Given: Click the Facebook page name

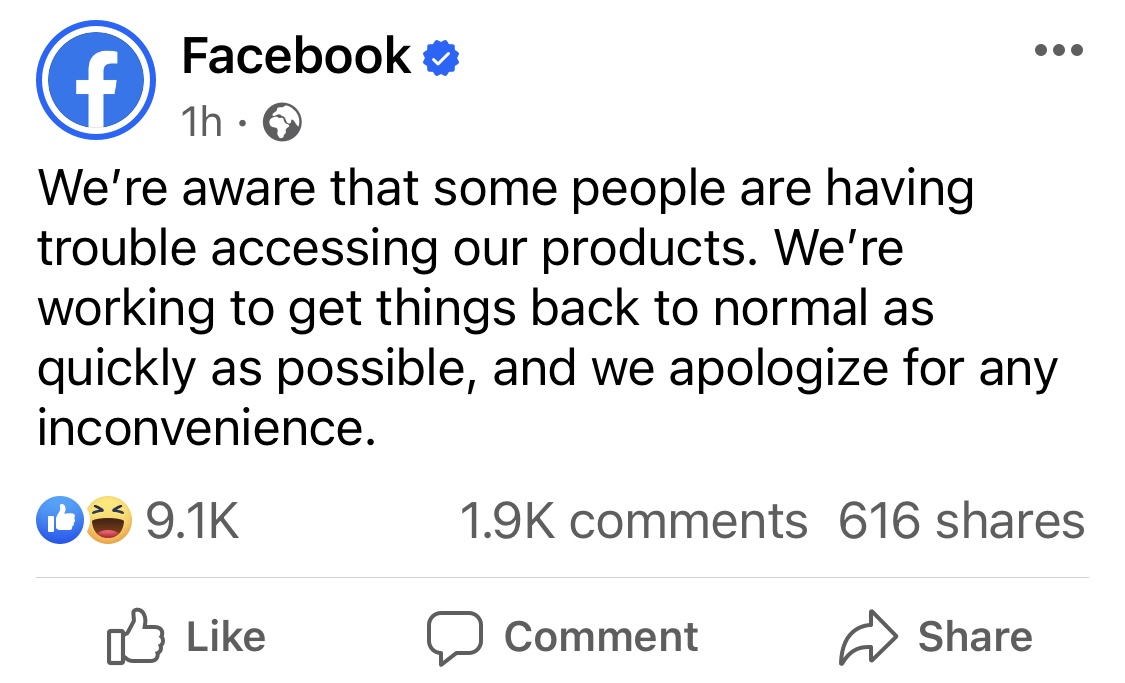Looking at the screenshot, I should point(296,56).
